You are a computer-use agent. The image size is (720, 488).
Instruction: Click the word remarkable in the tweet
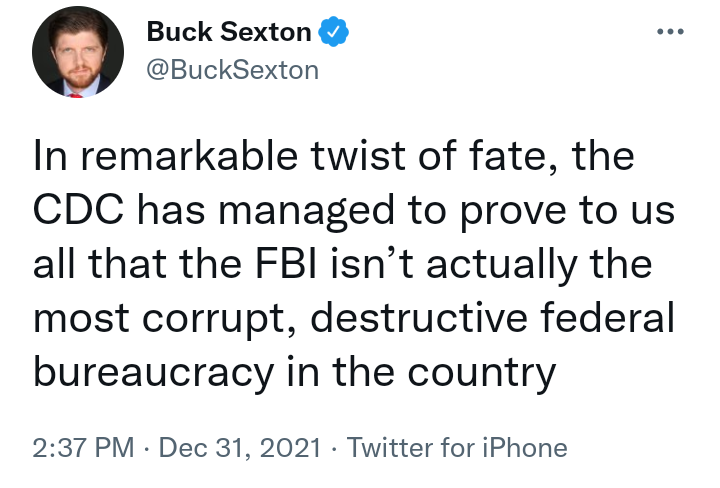pos(189,155)
